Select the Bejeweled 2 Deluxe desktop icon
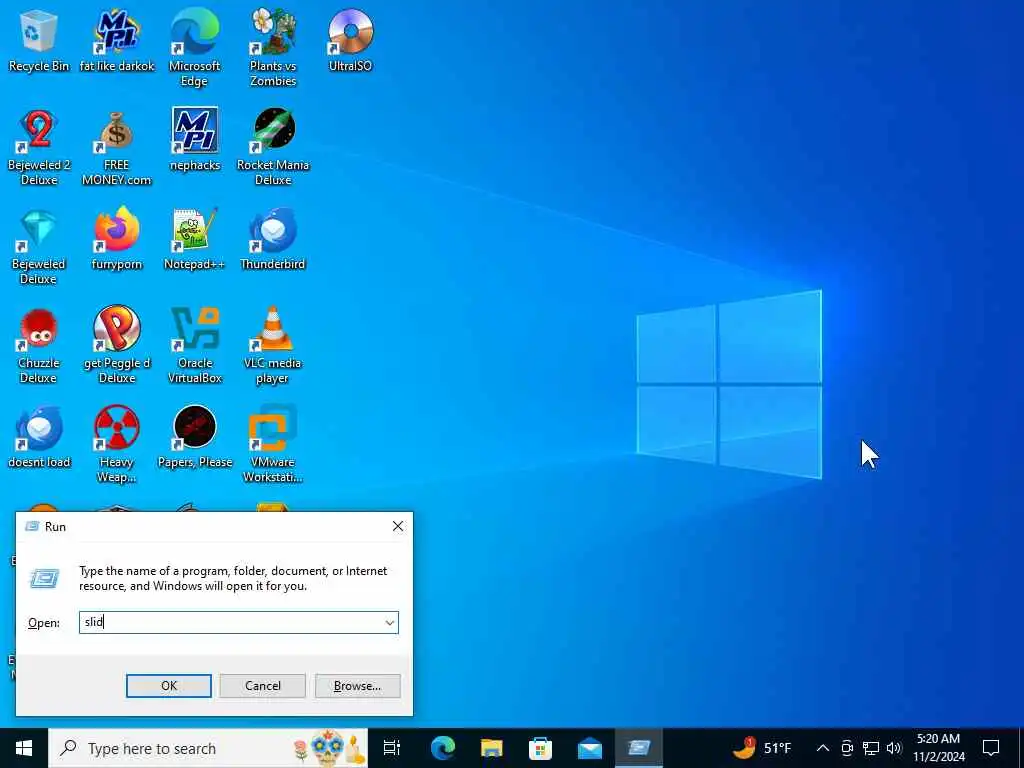The image size is (1024, 768). pyautogui.click(x=39, y=147)
